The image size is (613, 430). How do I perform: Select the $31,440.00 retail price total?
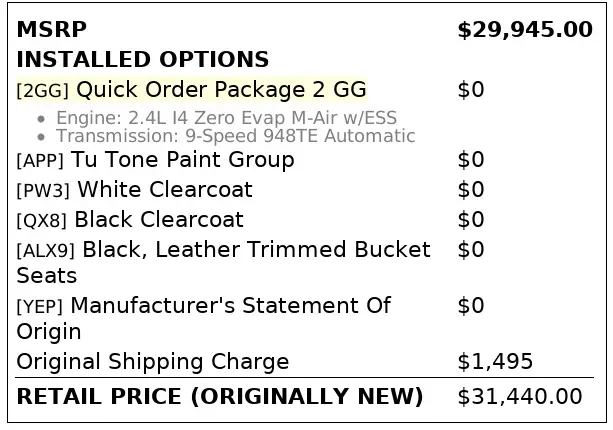click(519, 397)
